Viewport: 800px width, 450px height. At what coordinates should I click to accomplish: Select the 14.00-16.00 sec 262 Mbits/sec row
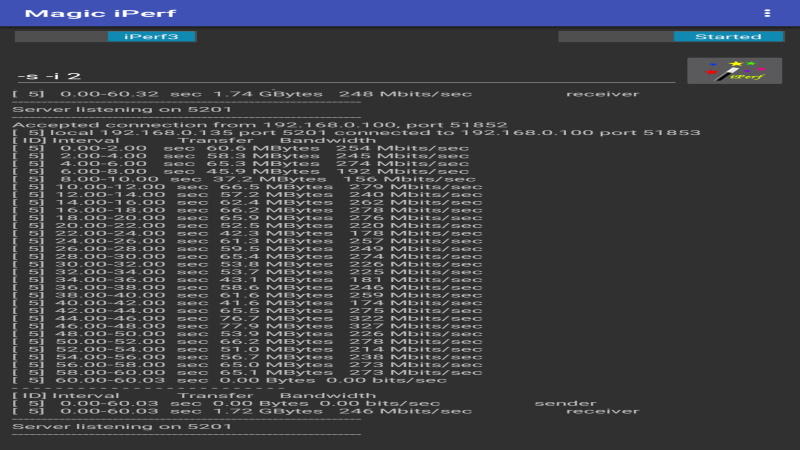tap(247, 203)
